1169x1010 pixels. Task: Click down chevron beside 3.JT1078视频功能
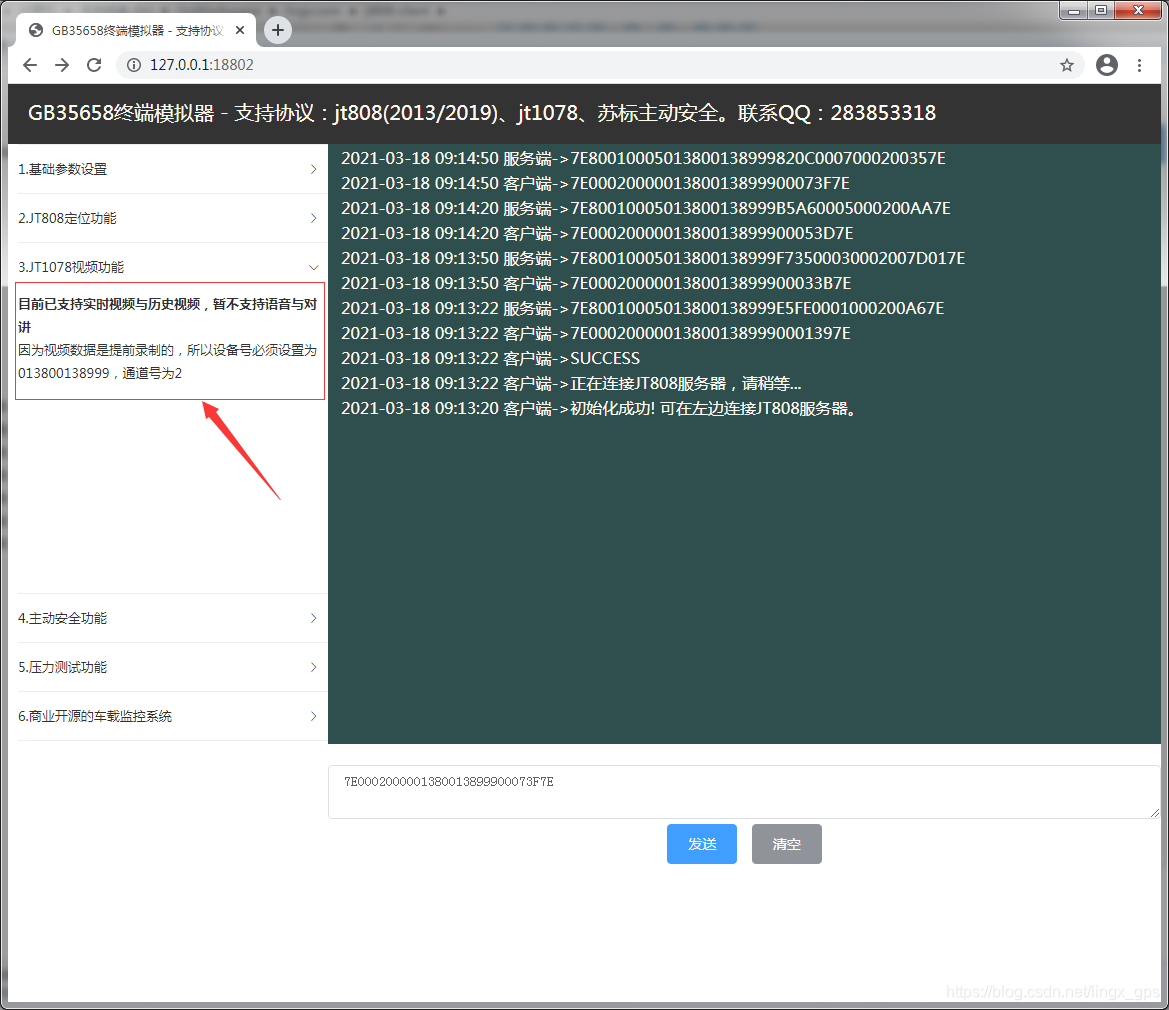tap(313, 268)
